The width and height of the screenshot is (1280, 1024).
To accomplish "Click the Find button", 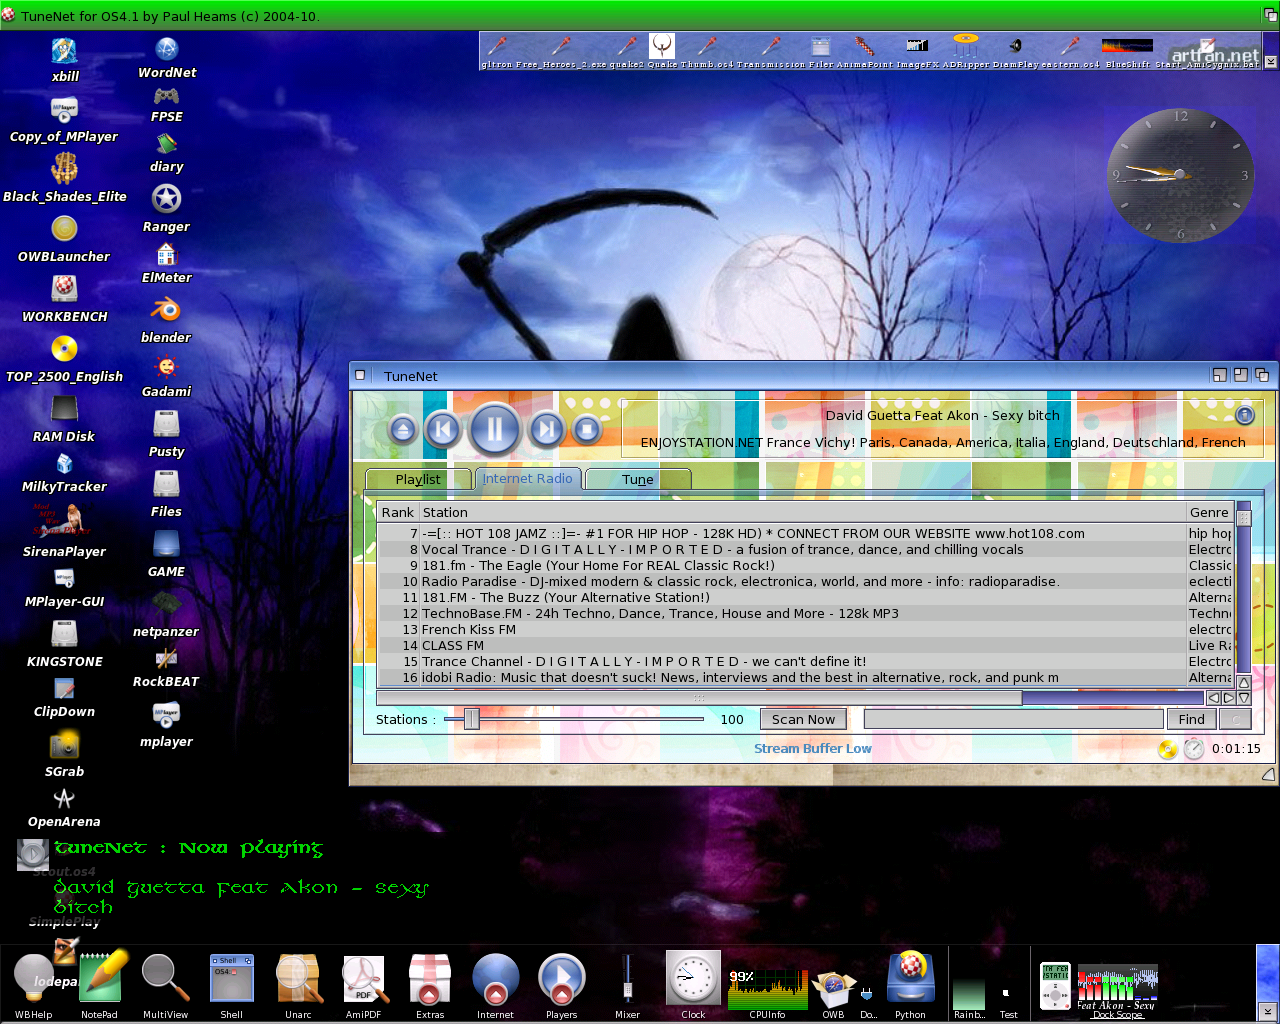I will tap(1191, 719).
